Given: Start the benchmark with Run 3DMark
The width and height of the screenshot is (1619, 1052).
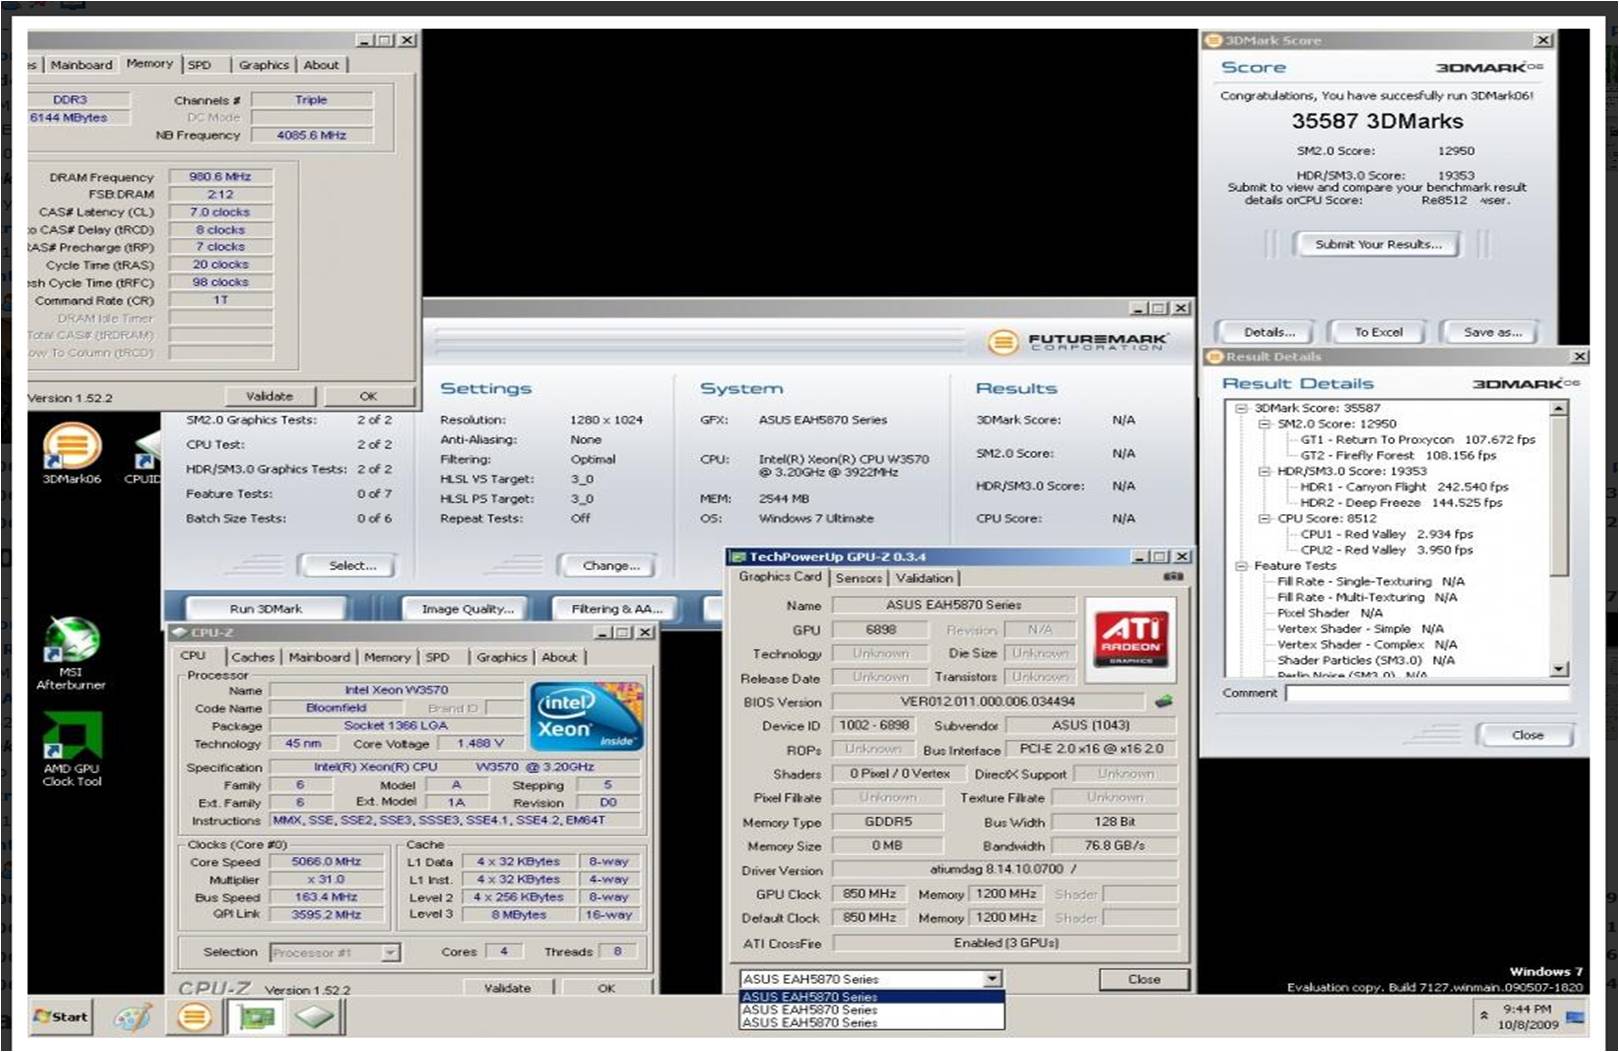Looking at the screenshot, I should (x=266, y=608).
